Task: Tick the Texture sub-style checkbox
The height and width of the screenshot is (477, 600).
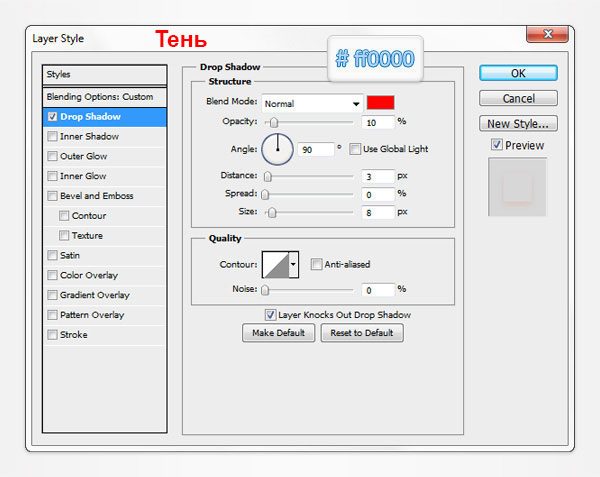Action: click(64, 236)
